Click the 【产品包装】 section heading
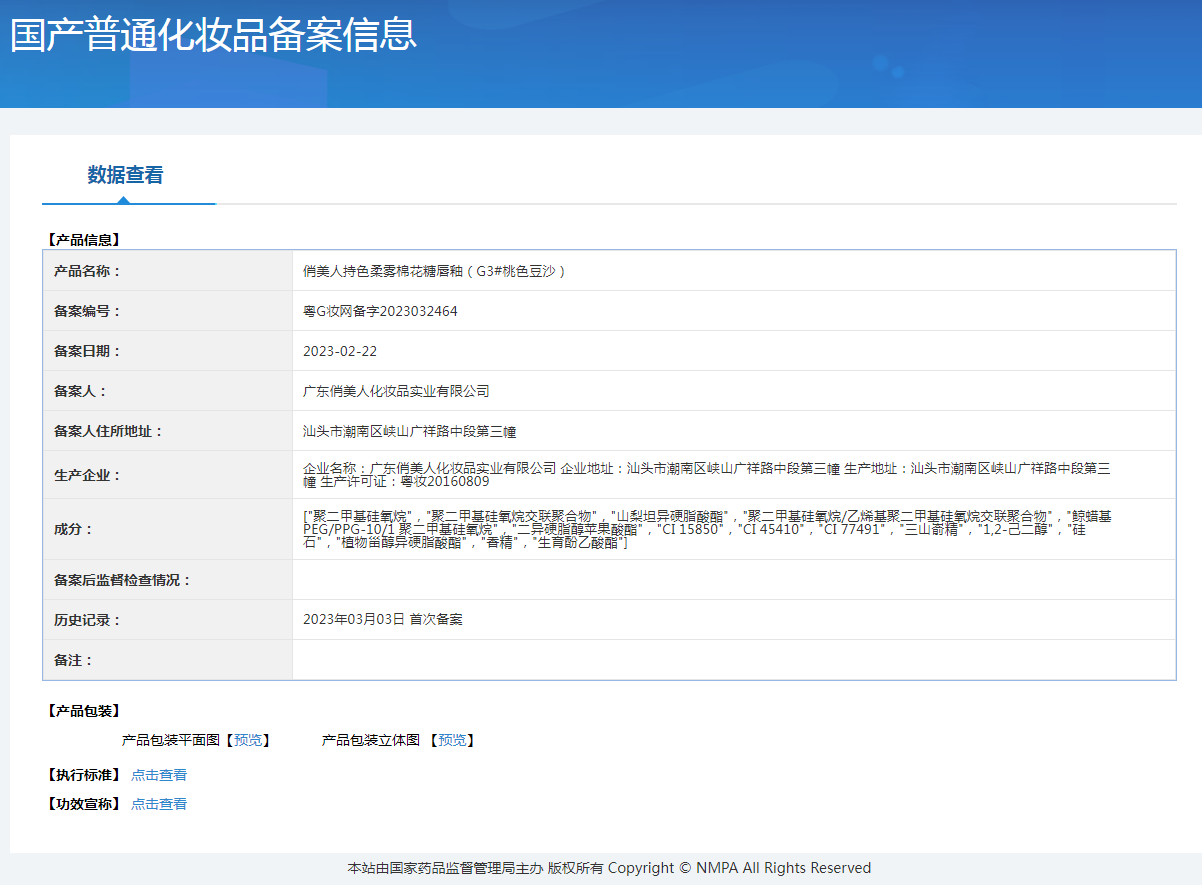Viewport: 1202px width, 885px height. pos(84,711)
